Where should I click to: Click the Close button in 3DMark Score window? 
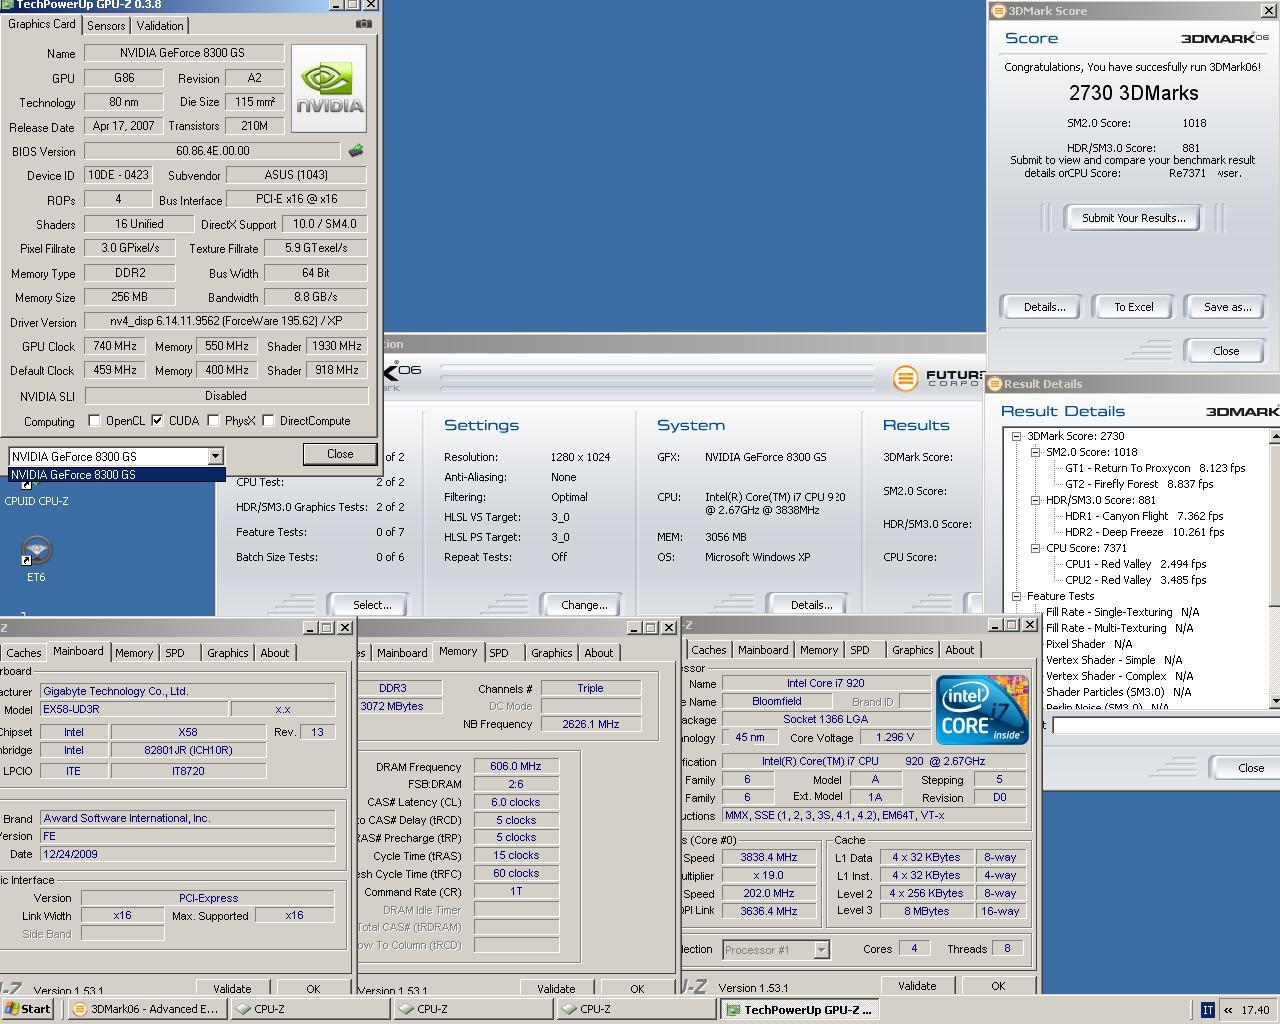coord(1226,351)
